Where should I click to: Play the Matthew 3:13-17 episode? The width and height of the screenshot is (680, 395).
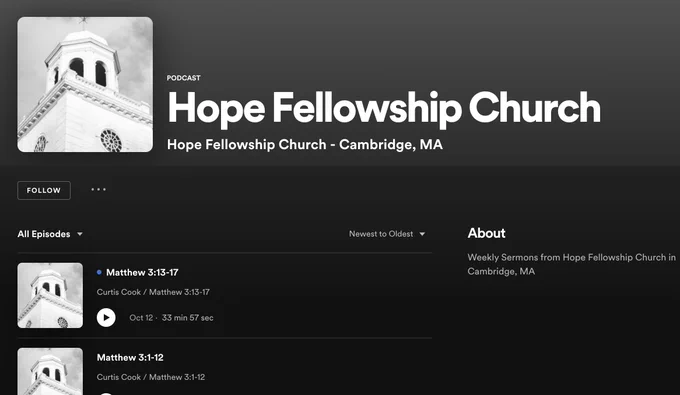(106, 317)
